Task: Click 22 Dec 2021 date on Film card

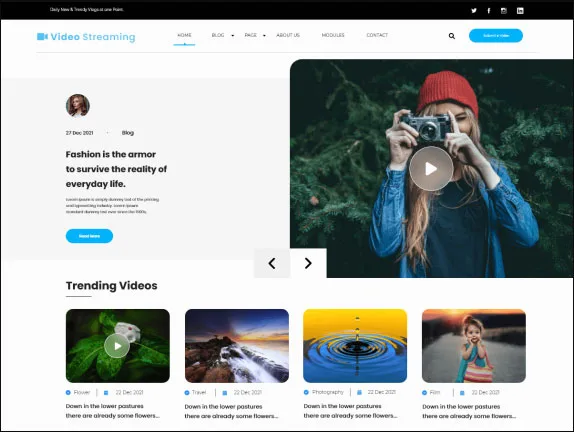Action: 485,392
